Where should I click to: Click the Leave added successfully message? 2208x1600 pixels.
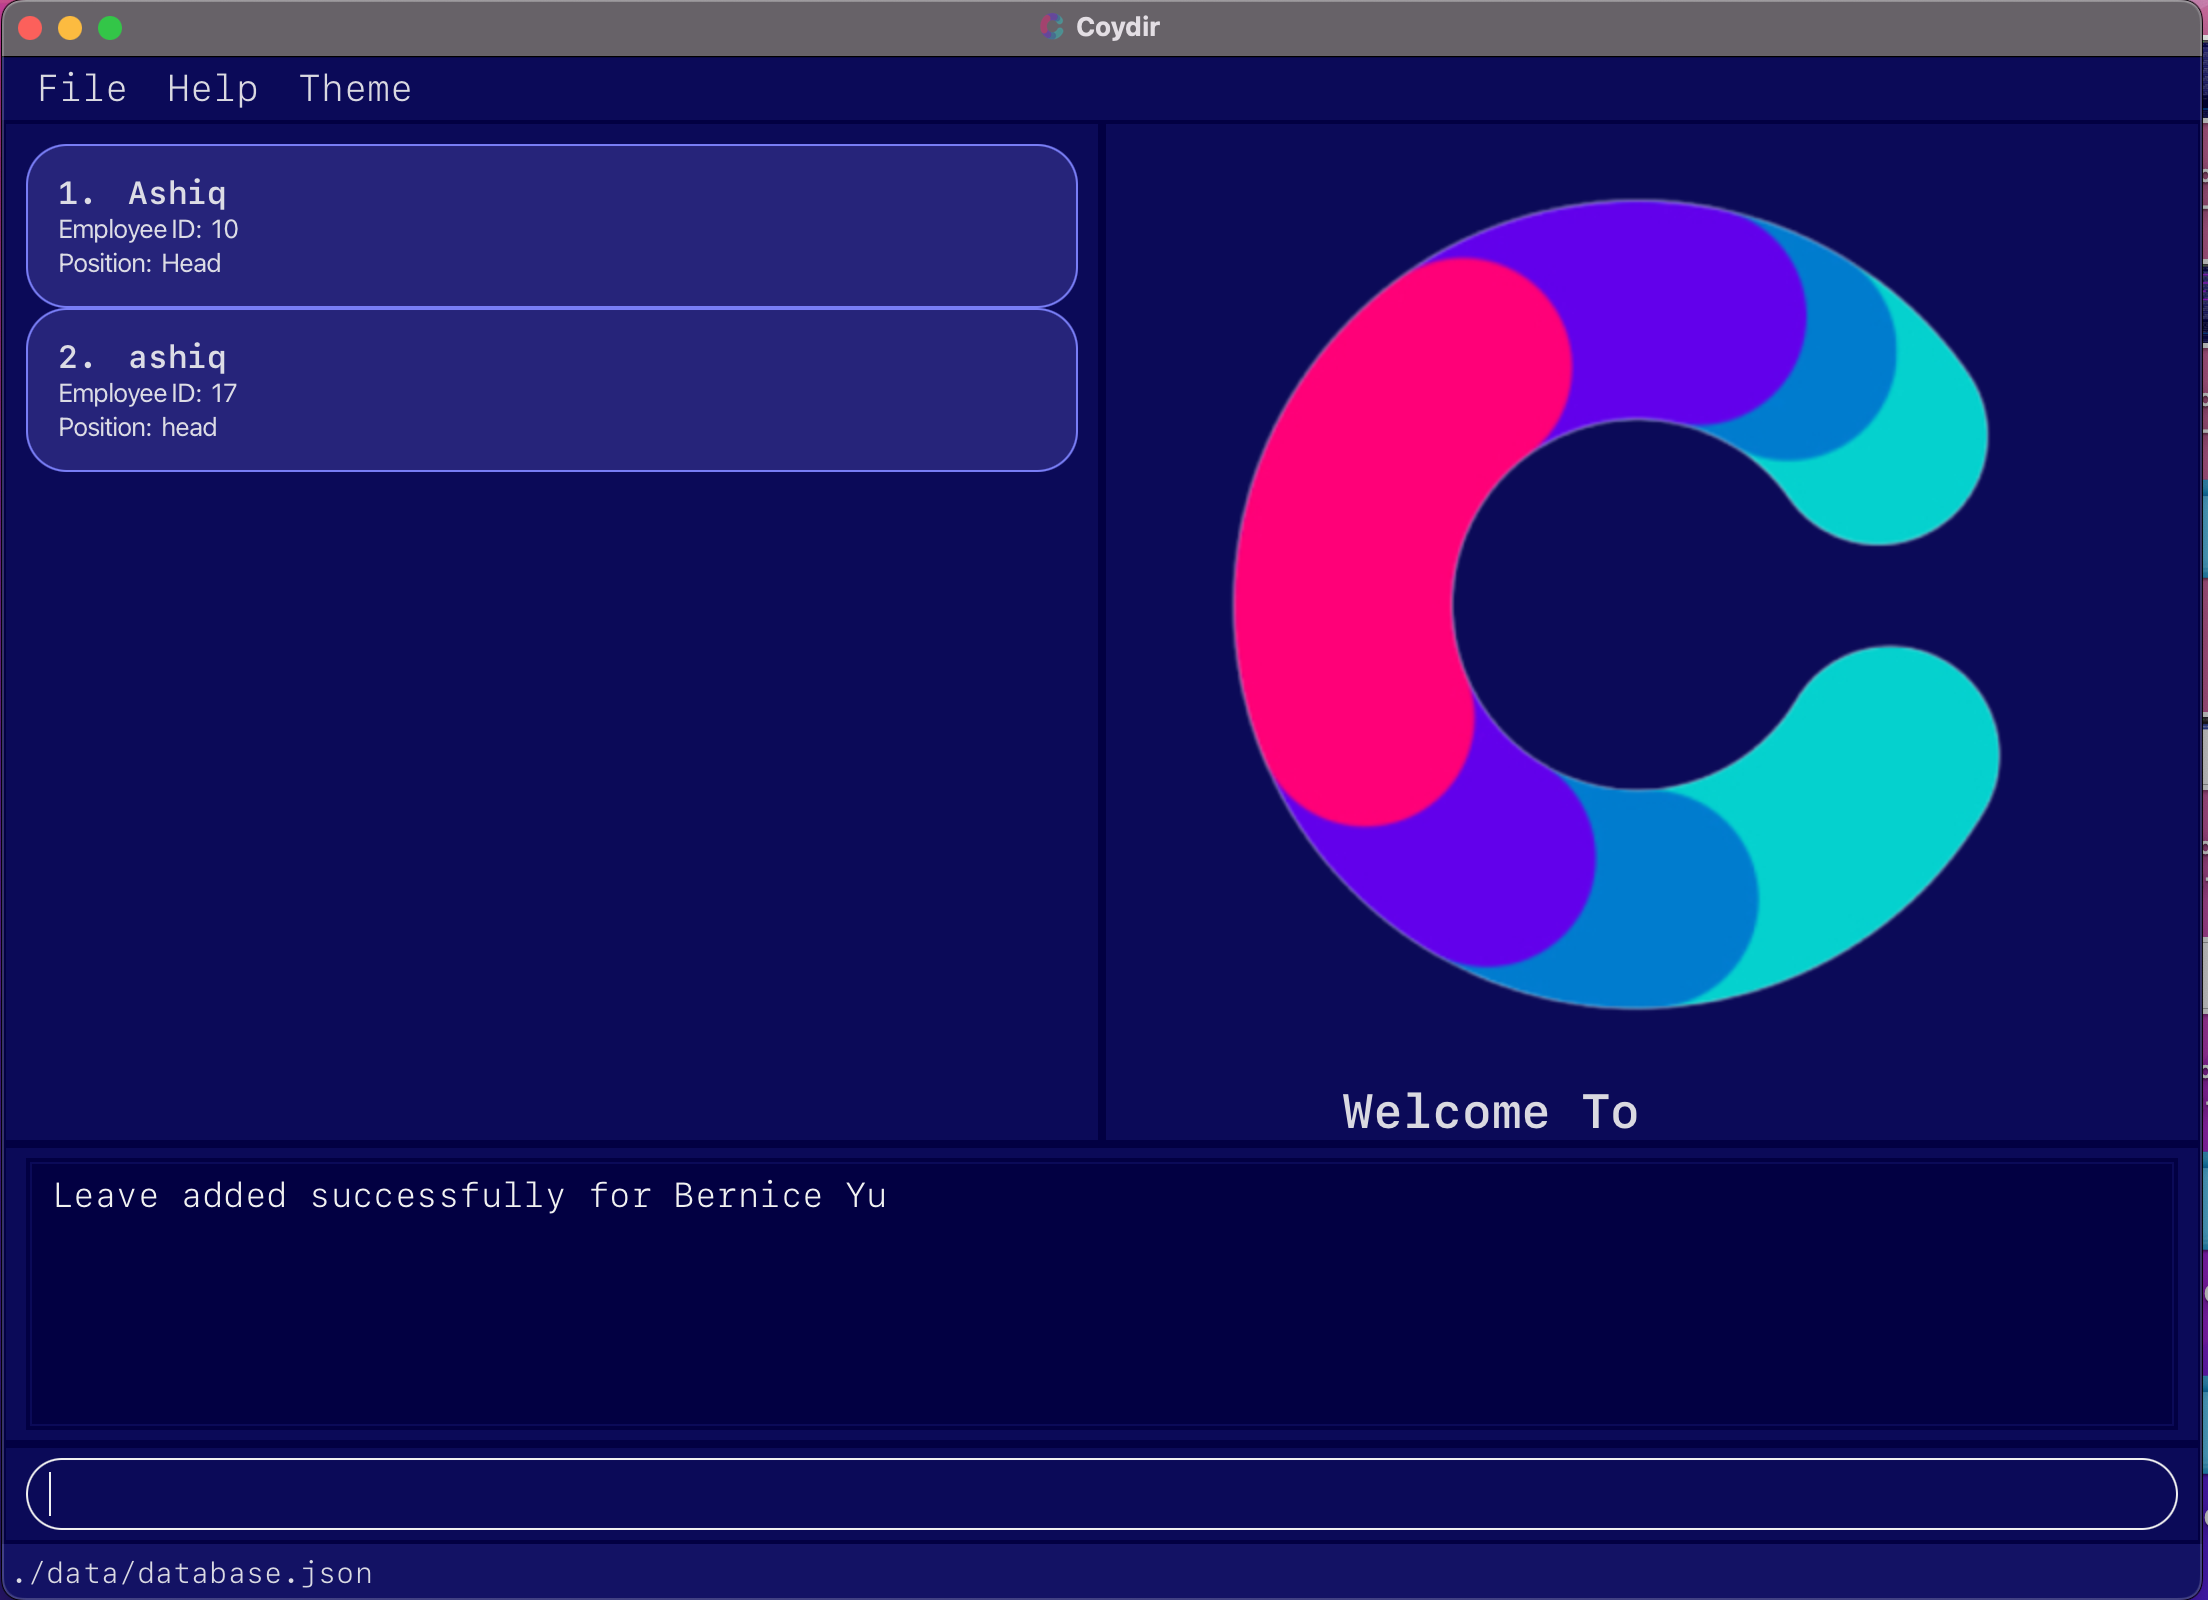coord(470,1196)
